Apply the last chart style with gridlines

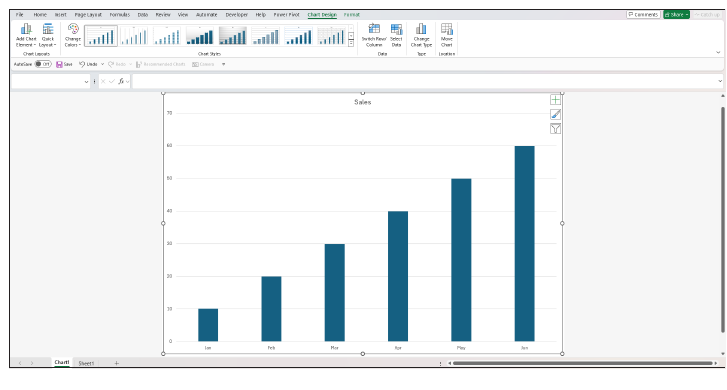331,36
